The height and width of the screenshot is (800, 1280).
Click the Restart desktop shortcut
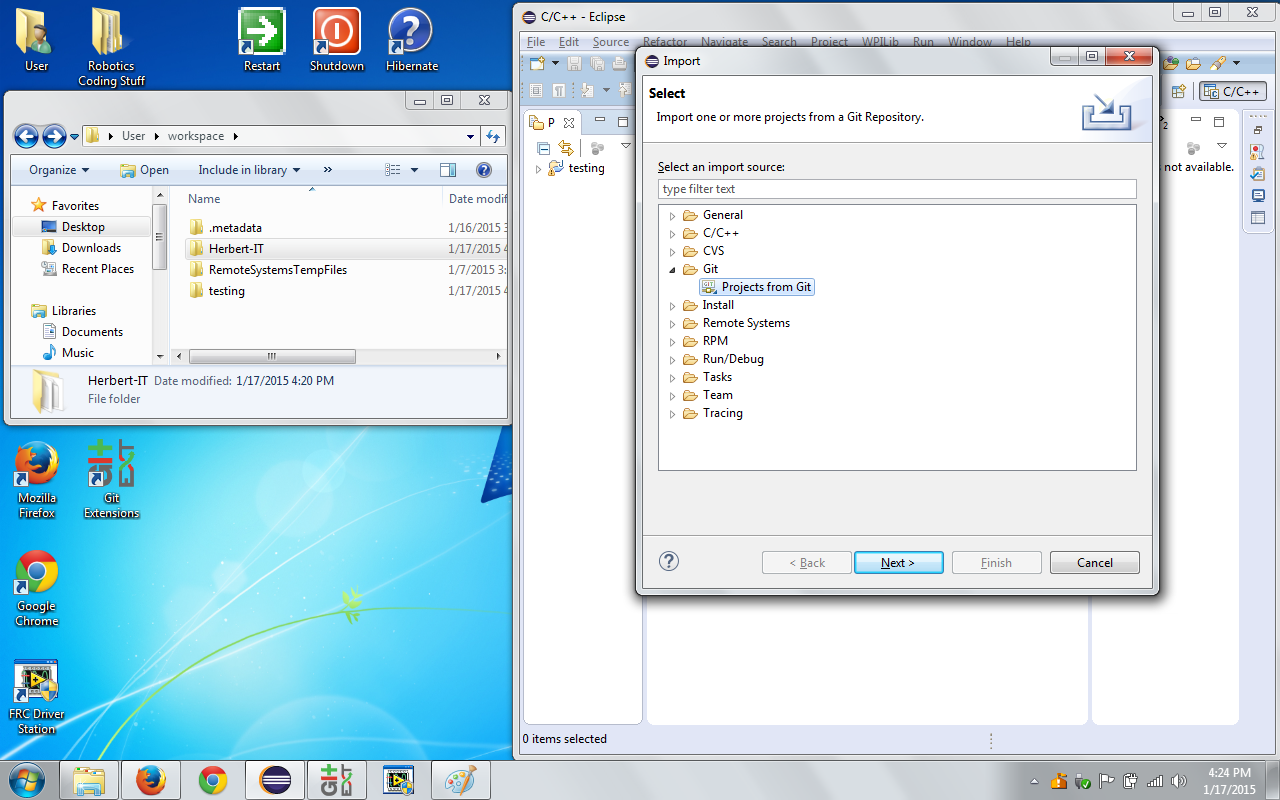click(x=262, y=40)
